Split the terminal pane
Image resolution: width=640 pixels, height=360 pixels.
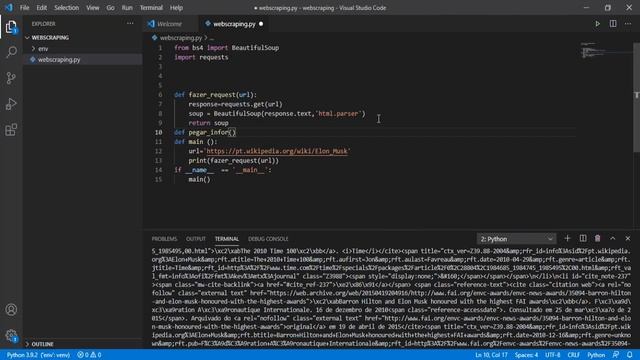pyautogui.click(x=583, y=238)
